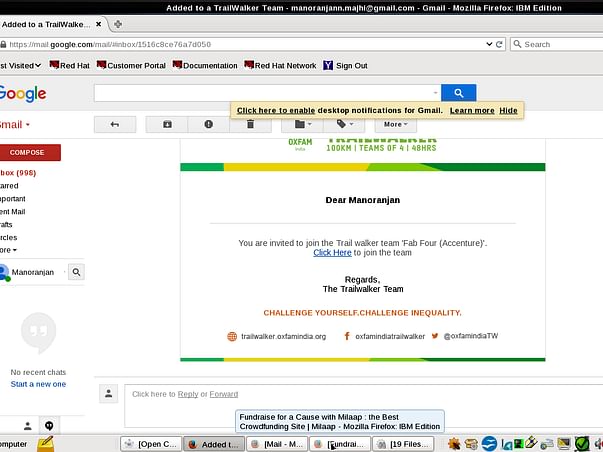Switch to the [Mail - M... taskbar window
The height and width of the screenshot is (452, 603).
click(277, 444)
